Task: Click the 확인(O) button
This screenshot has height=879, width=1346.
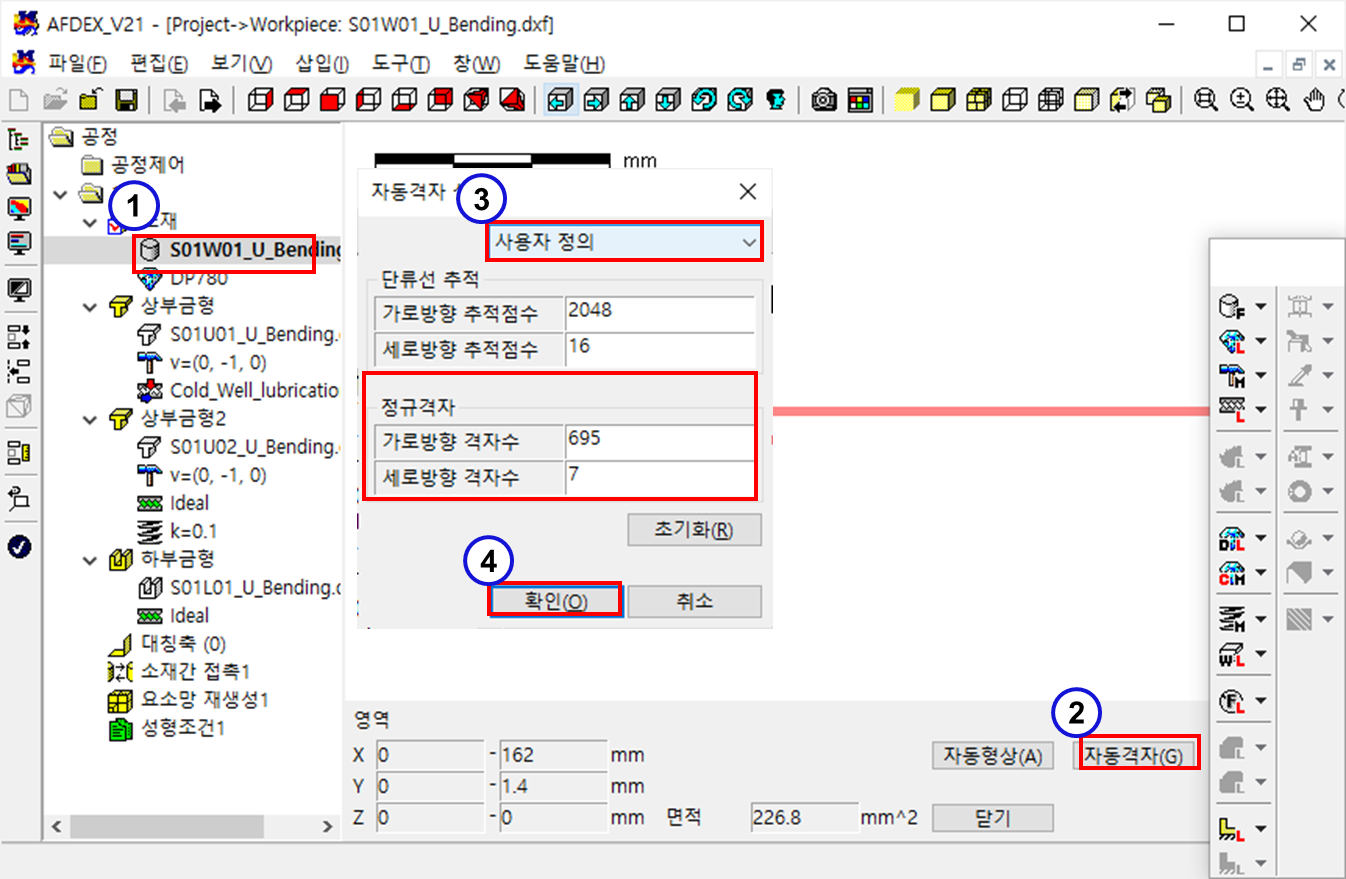Action: (x=556, y=601)
